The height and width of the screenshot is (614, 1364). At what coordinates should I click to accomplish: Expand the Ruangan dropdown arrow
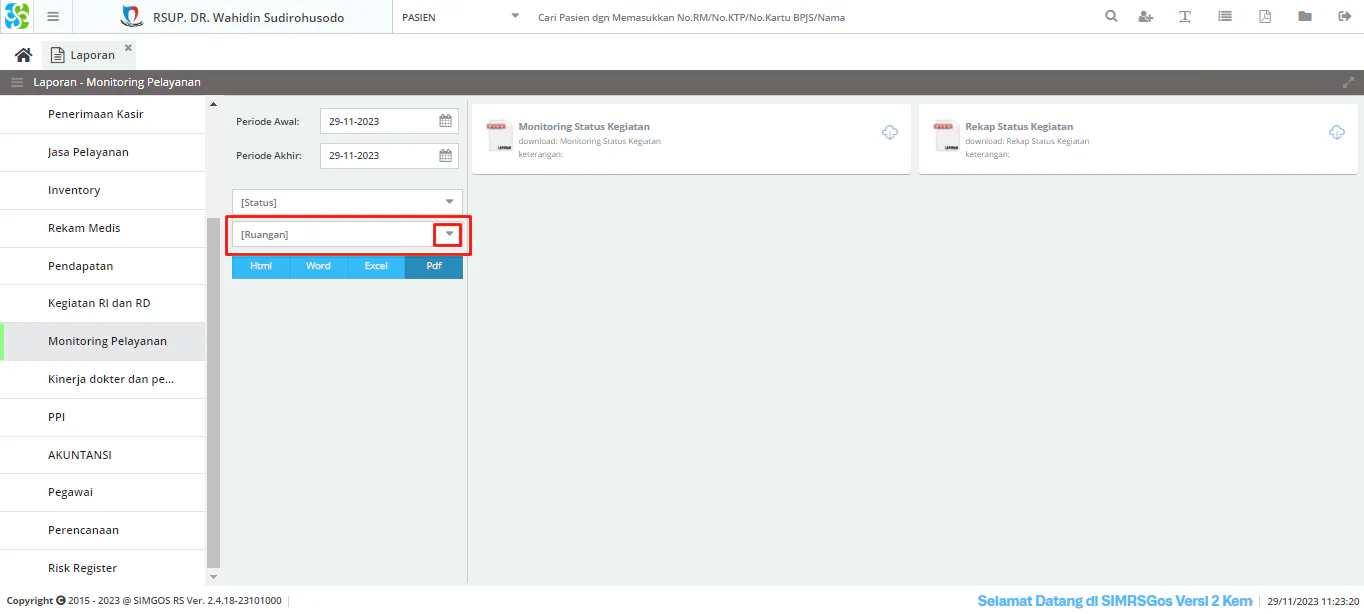[x=449, y=234]
